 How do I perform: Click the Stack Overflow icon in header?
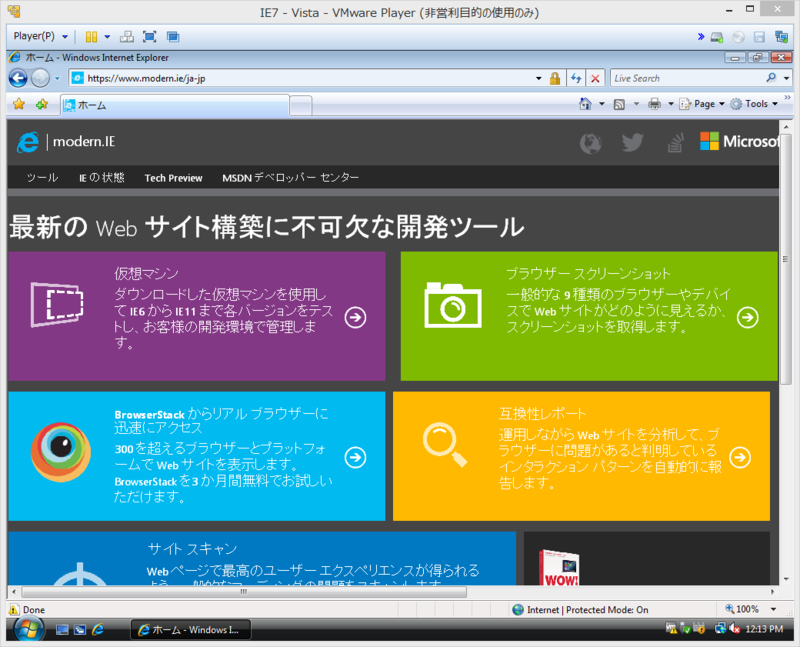coord(675,143)
